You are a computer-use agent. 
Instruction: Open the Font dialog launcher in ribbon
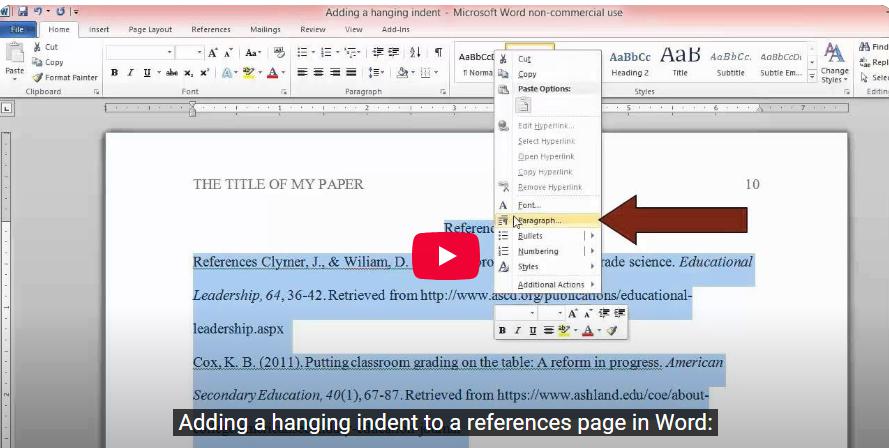284,91
